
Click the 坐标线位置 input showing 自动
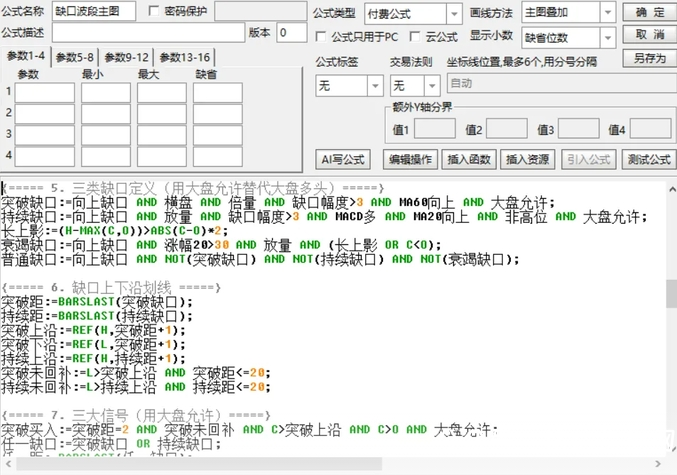coord(562,83)
